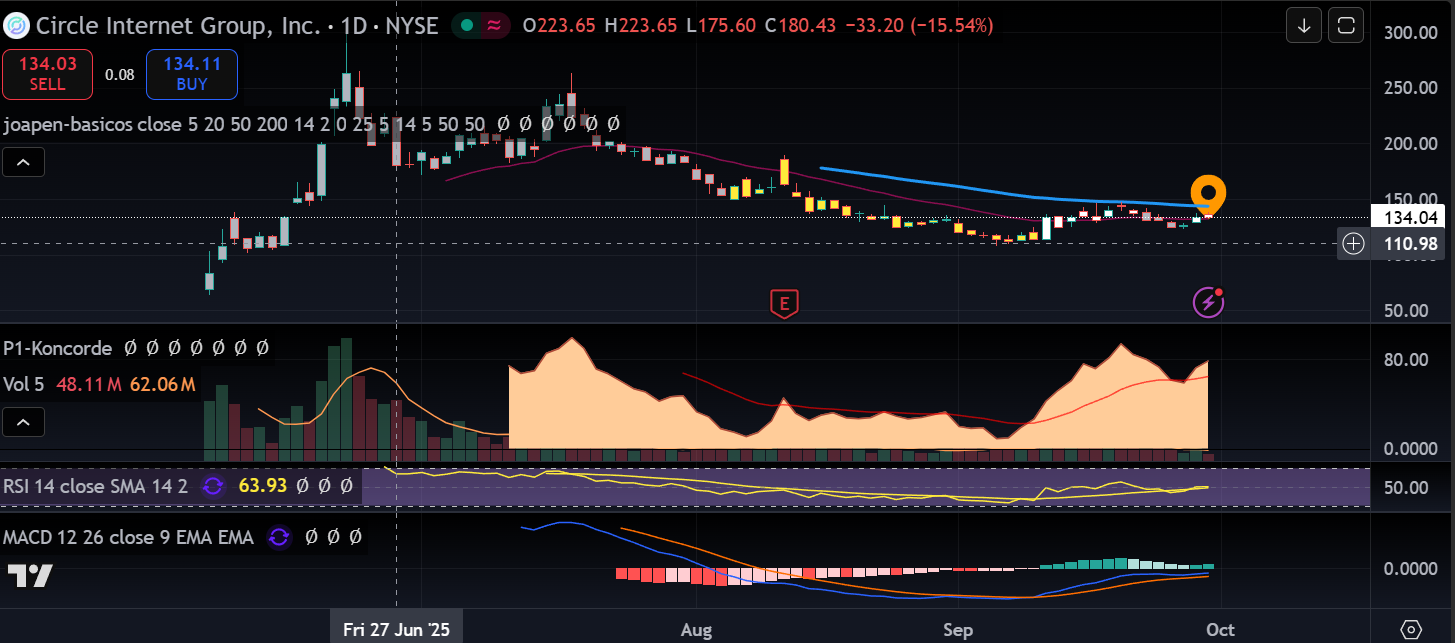Click the blue 134.11 BUY button
Screen dimensions: 1455x643
191,75
